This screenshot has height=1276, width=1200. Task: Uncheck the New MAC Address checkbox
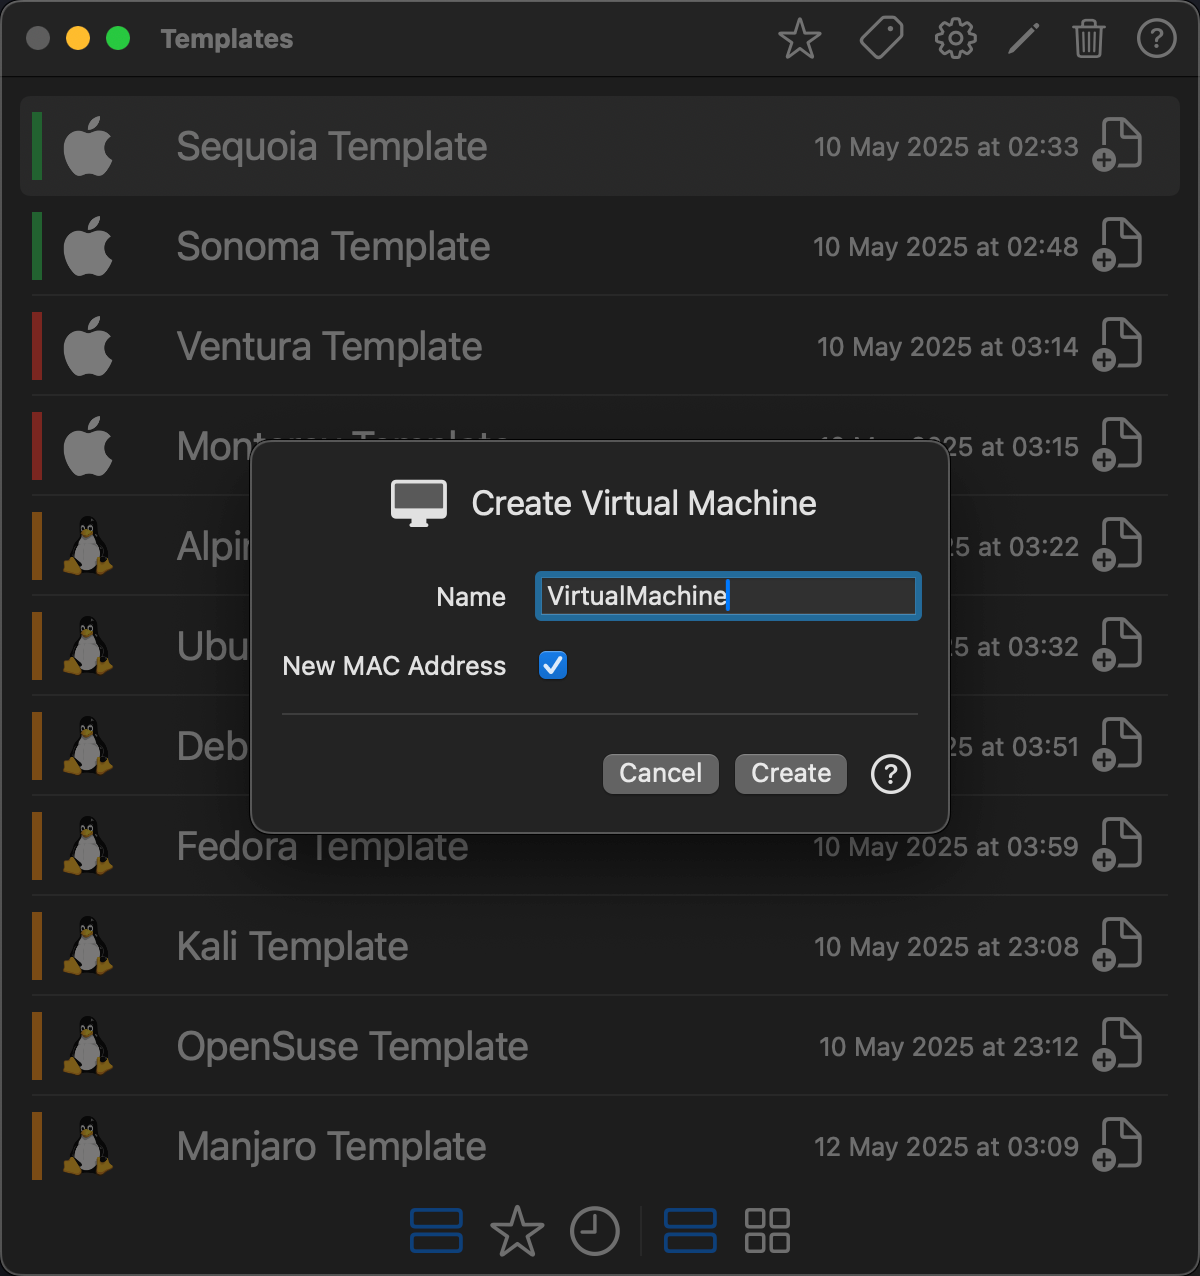[x=552, y=665]
